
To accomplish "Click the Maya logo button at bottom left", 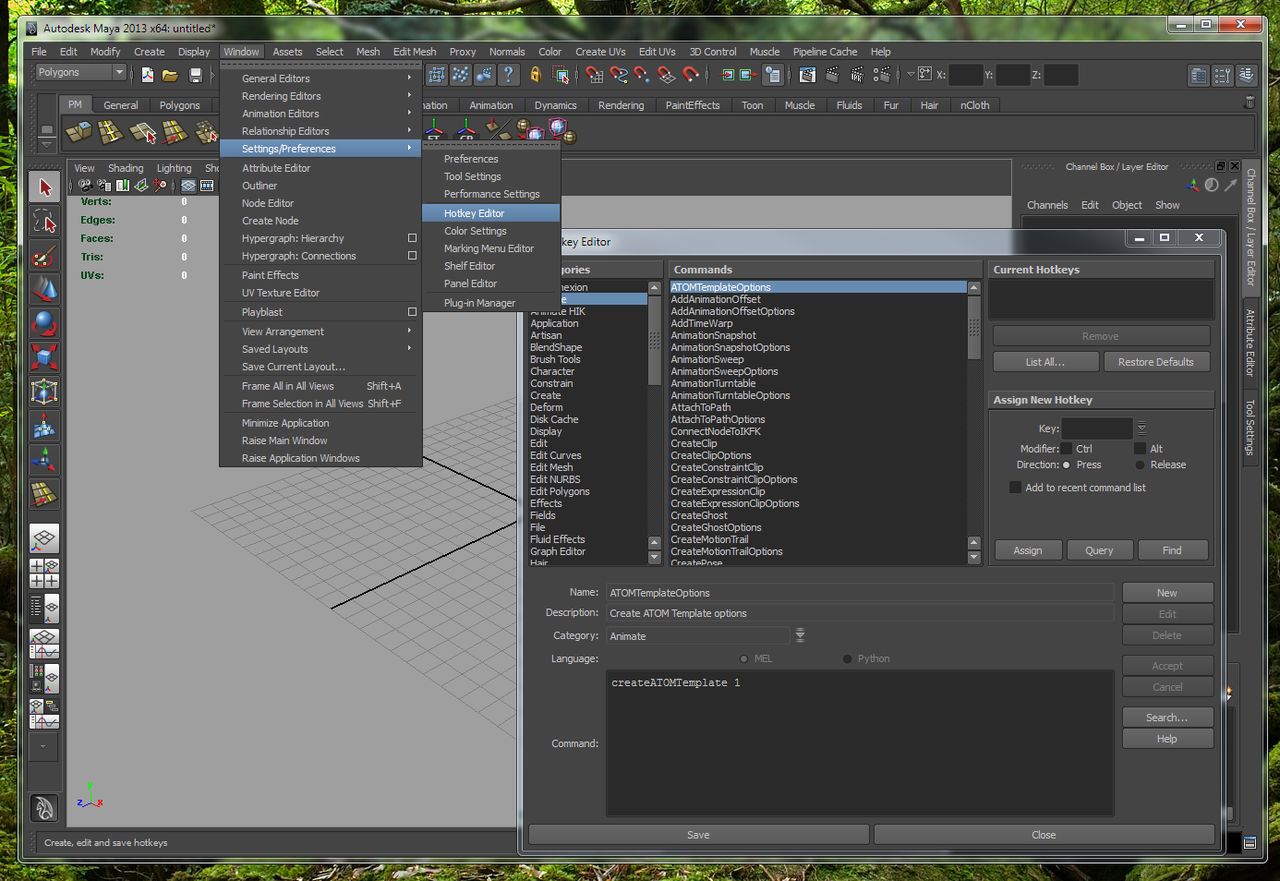I will pos(44,808).
